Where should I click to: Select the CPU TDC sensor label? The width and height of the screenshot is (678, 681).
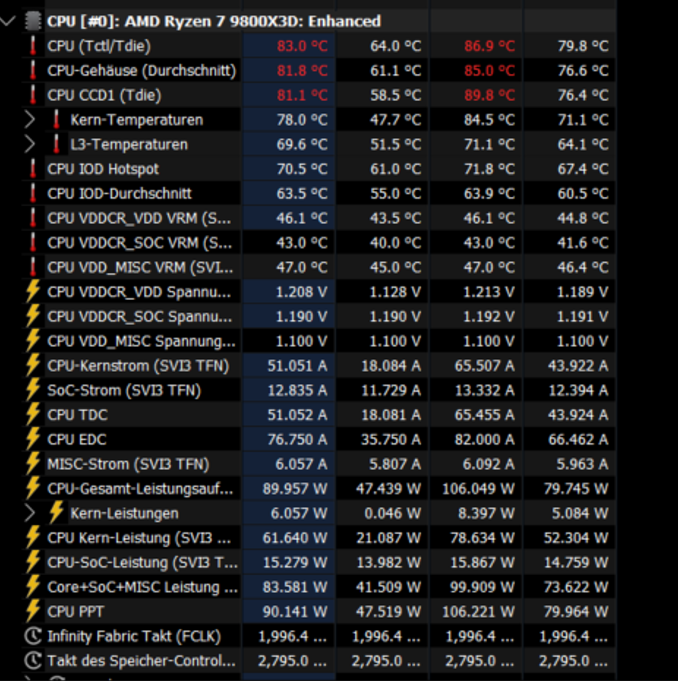point(77,415)
